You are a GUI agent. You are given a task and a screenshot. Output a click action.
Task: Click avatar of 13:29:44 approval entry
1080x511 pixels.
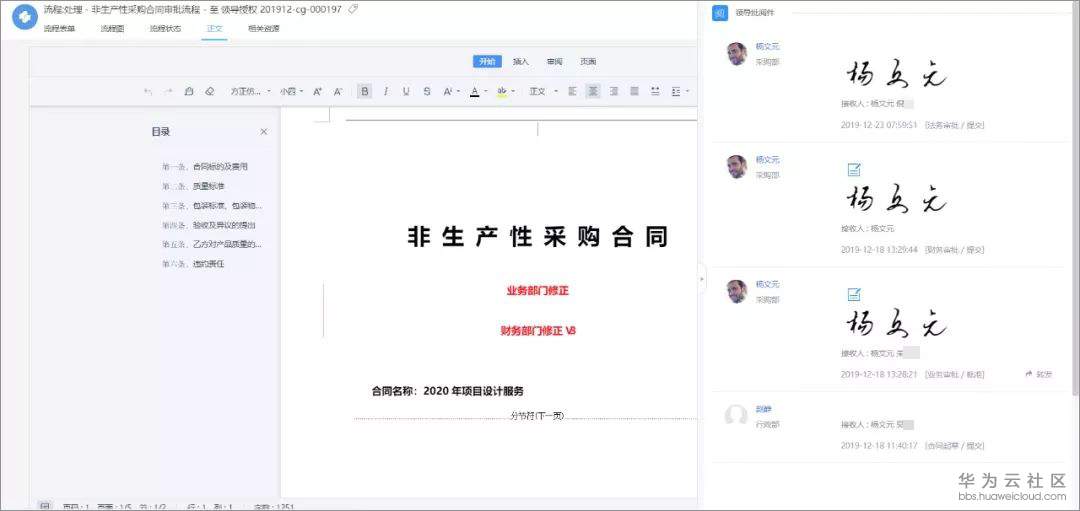point(736,167)
